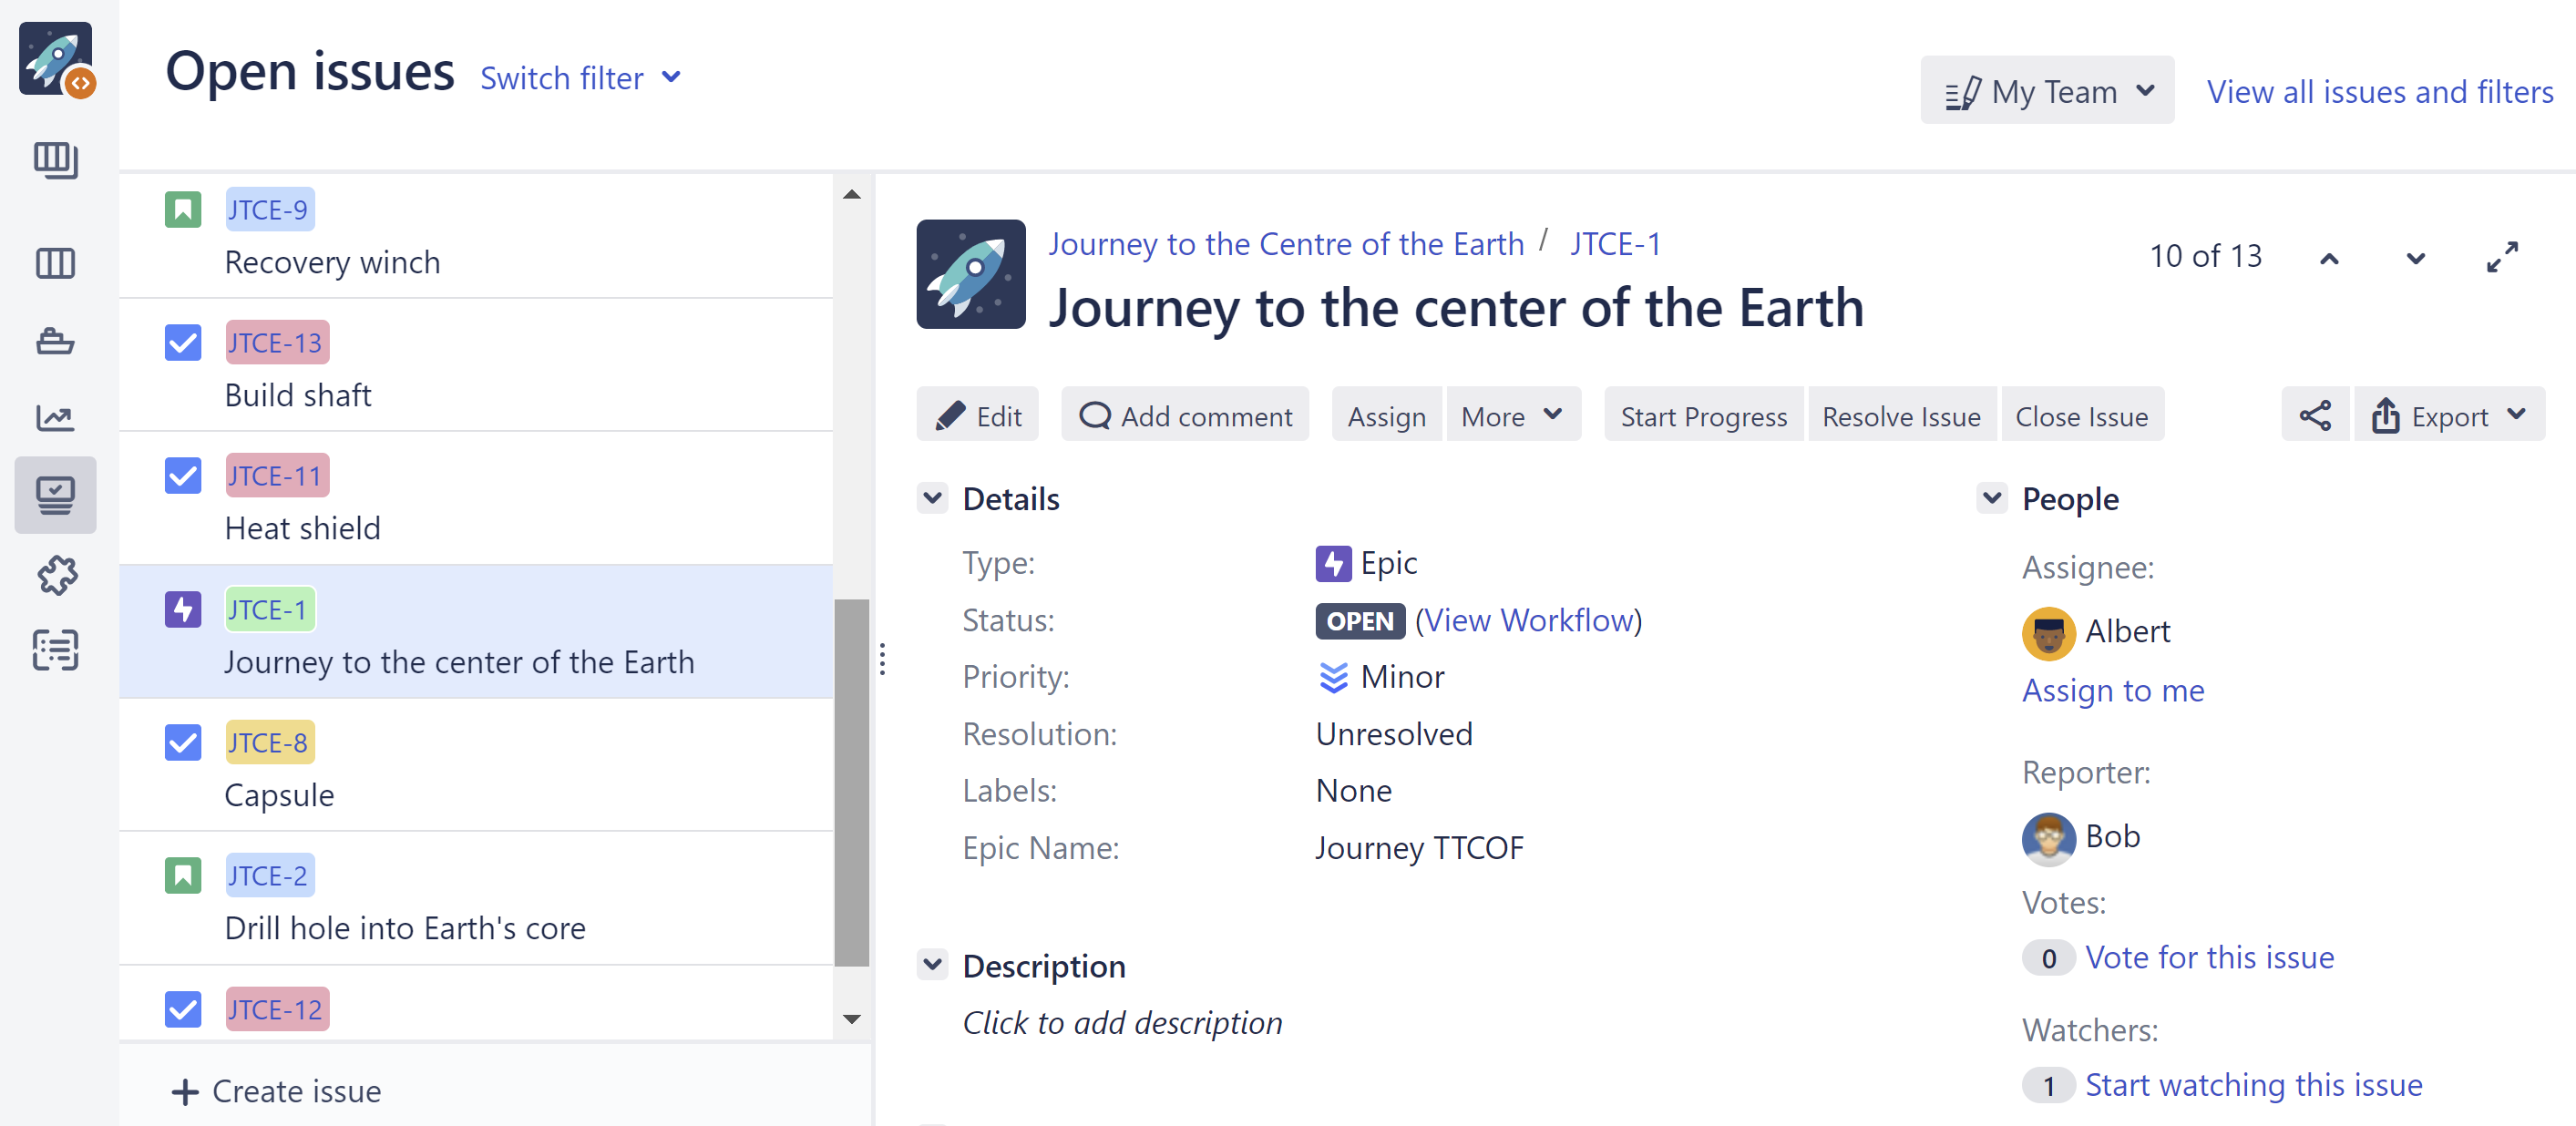The height and width of the screenshot is (1126, 2576).
Task: Share the issue using the share icon
Action: pos(2315,414)
